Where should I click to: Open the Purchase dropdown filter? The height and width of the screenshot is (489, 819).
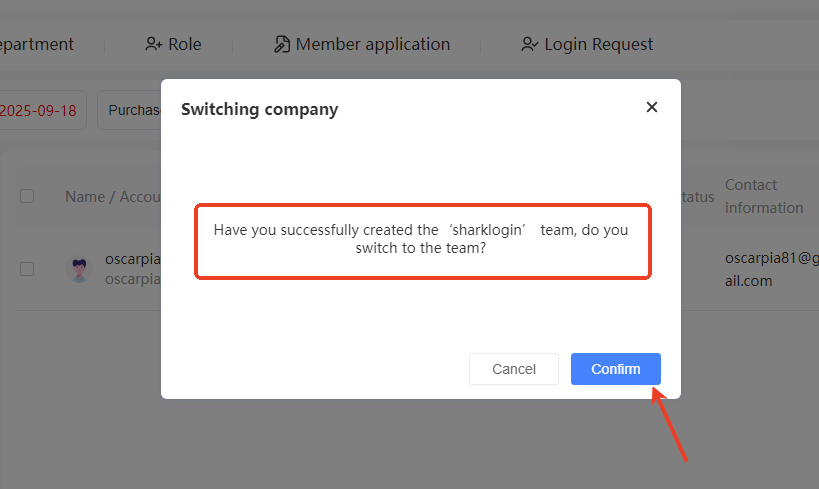click(130, 110)
